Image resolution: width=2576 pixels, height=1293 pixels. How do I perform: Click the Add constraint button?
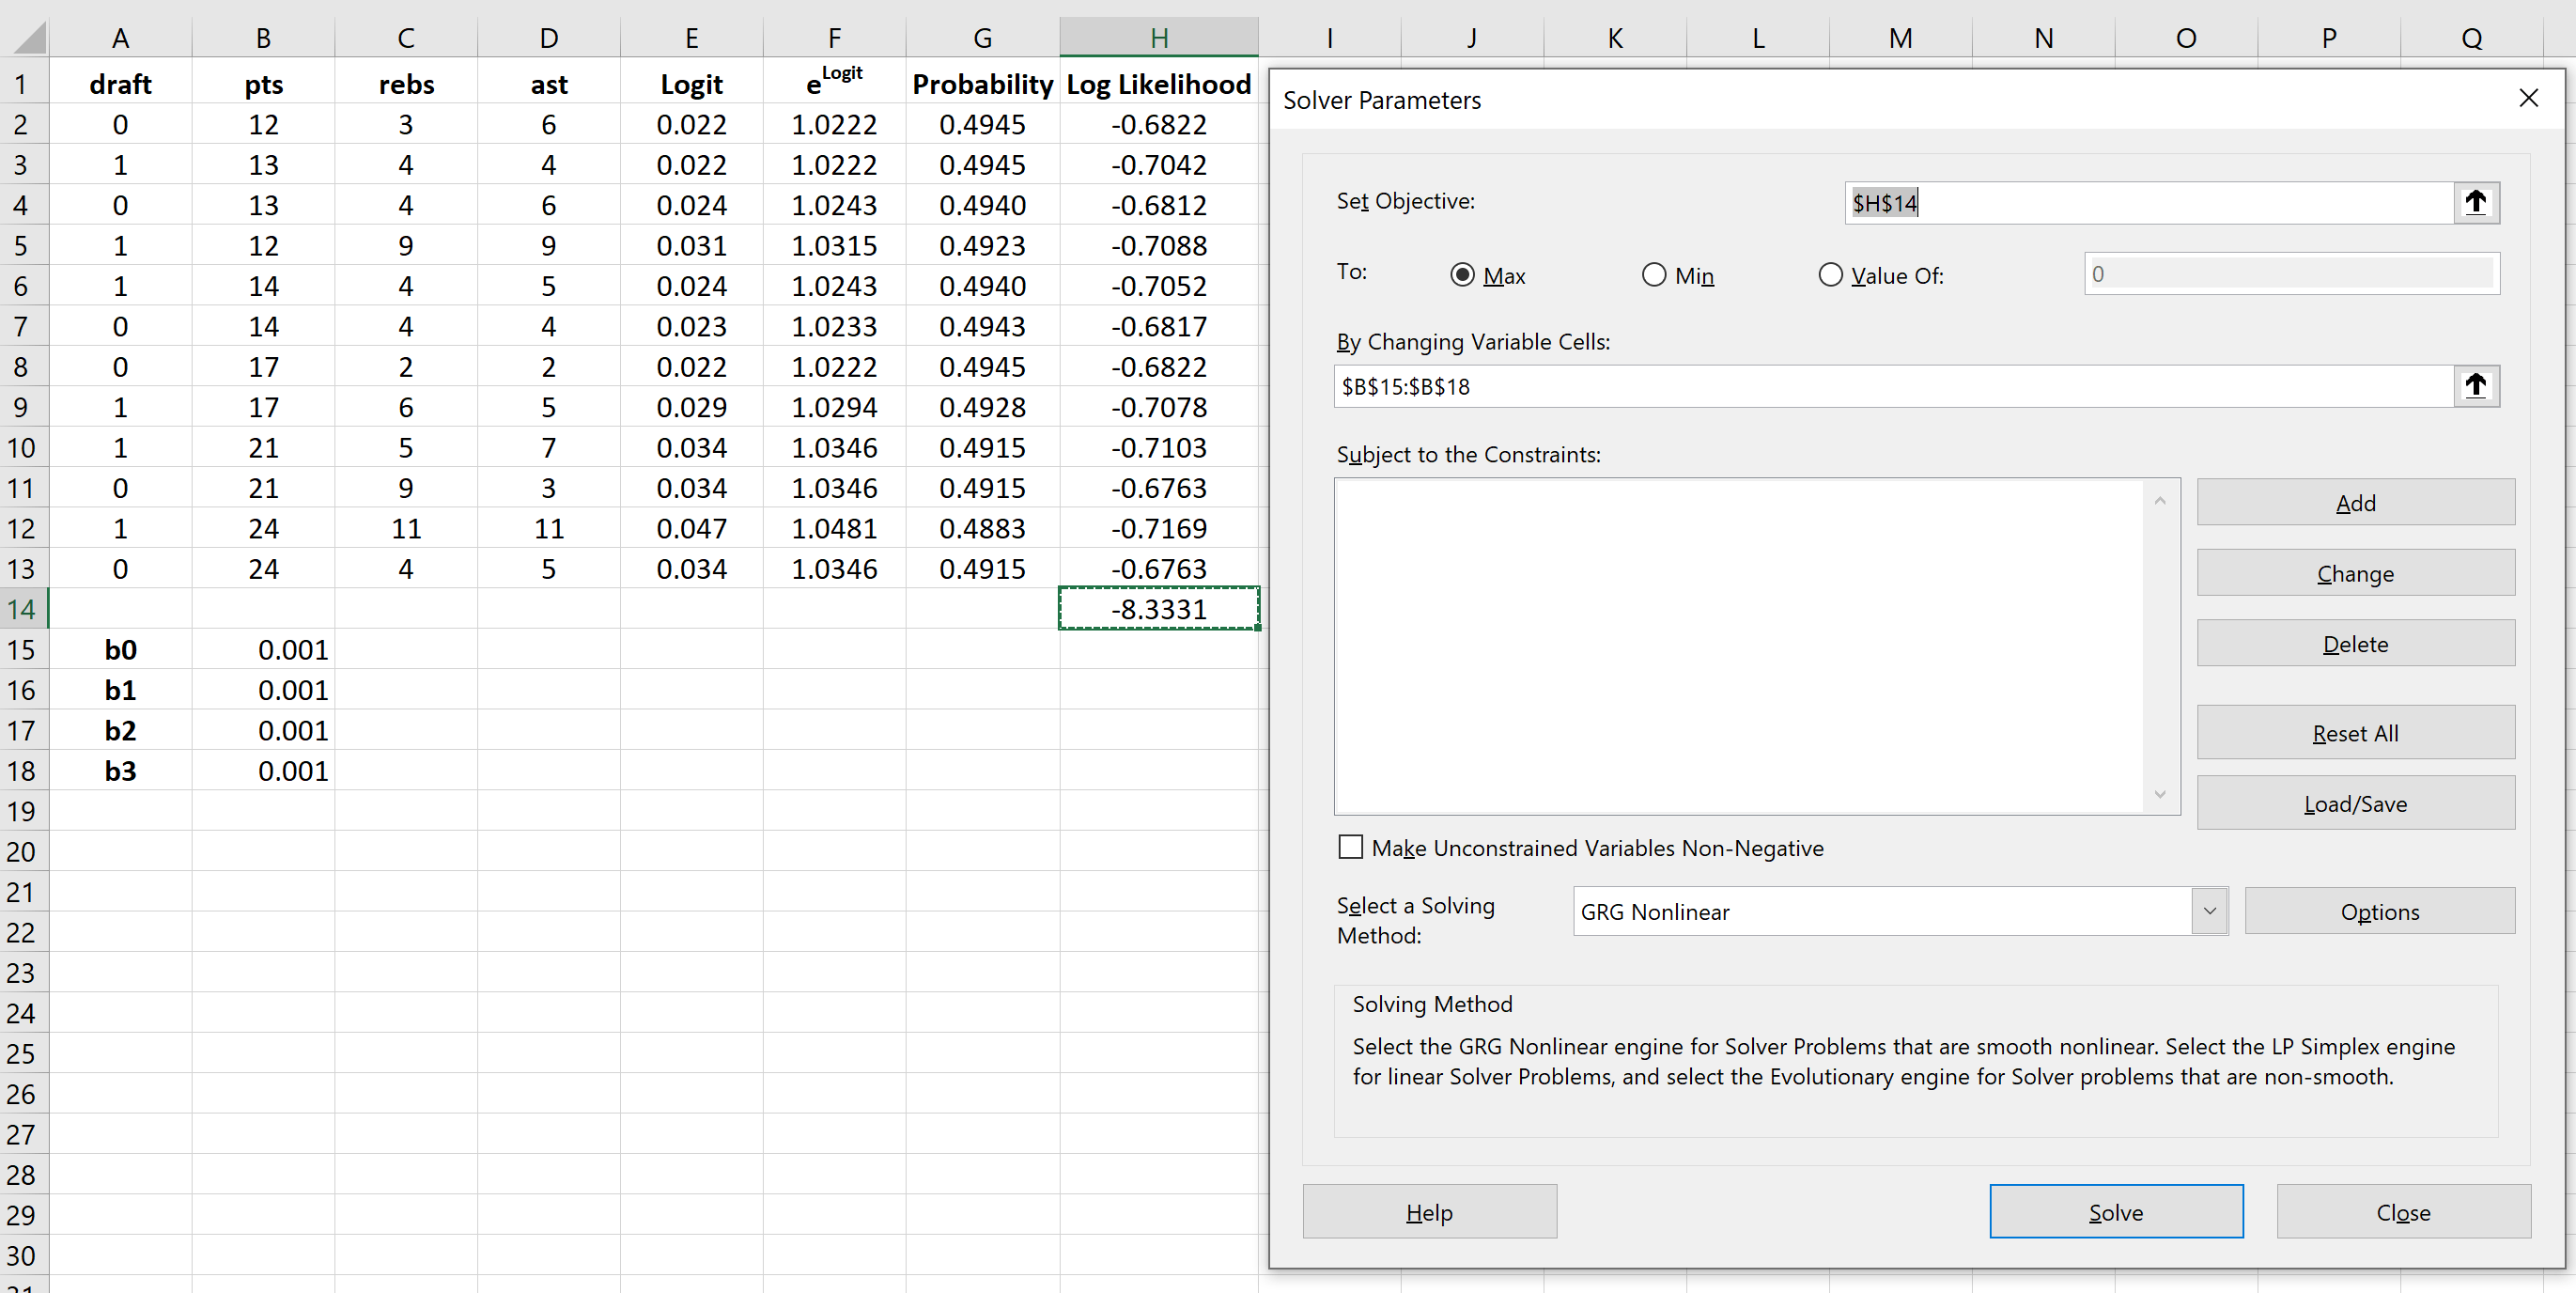[2355, 503]
